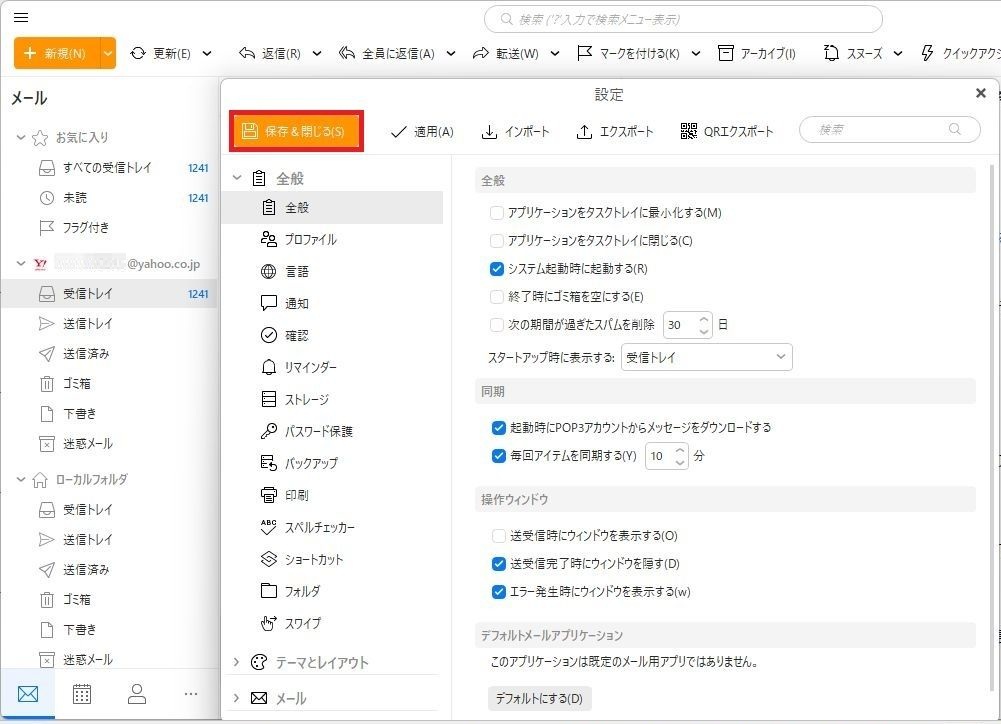The width and height of the screenshot is (1001, 724).
Task: Enable minimize application to task tray checkbox
Action: [497, 213]
